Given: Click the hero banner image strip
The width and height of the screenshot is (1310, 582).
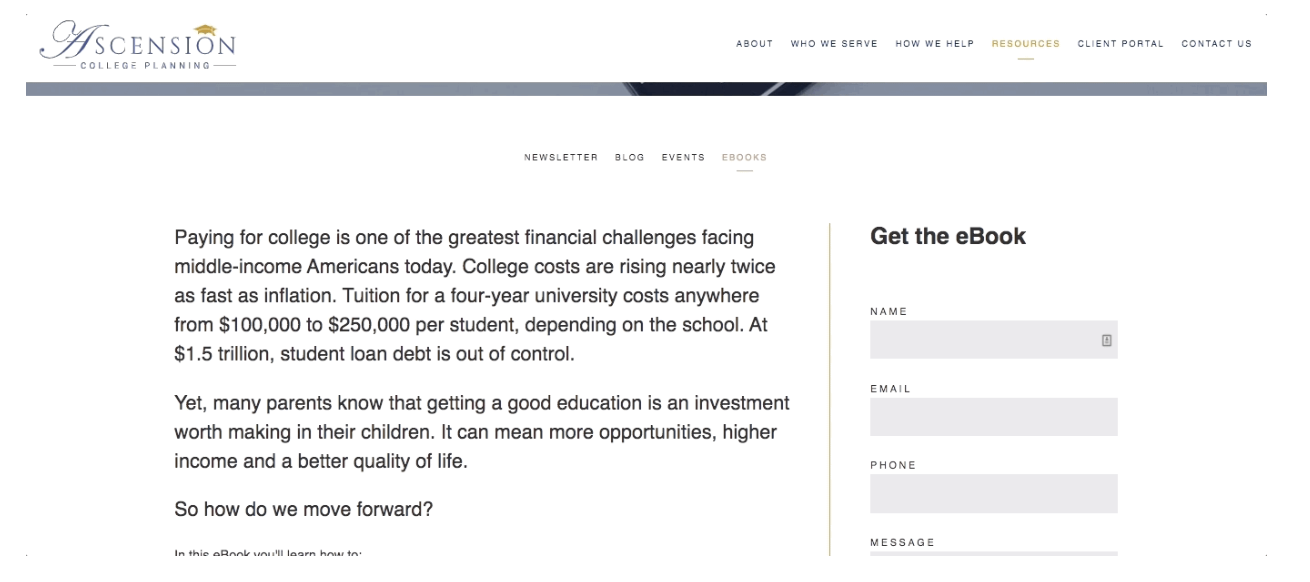Looking at the screenshot, I should [646, 89].
